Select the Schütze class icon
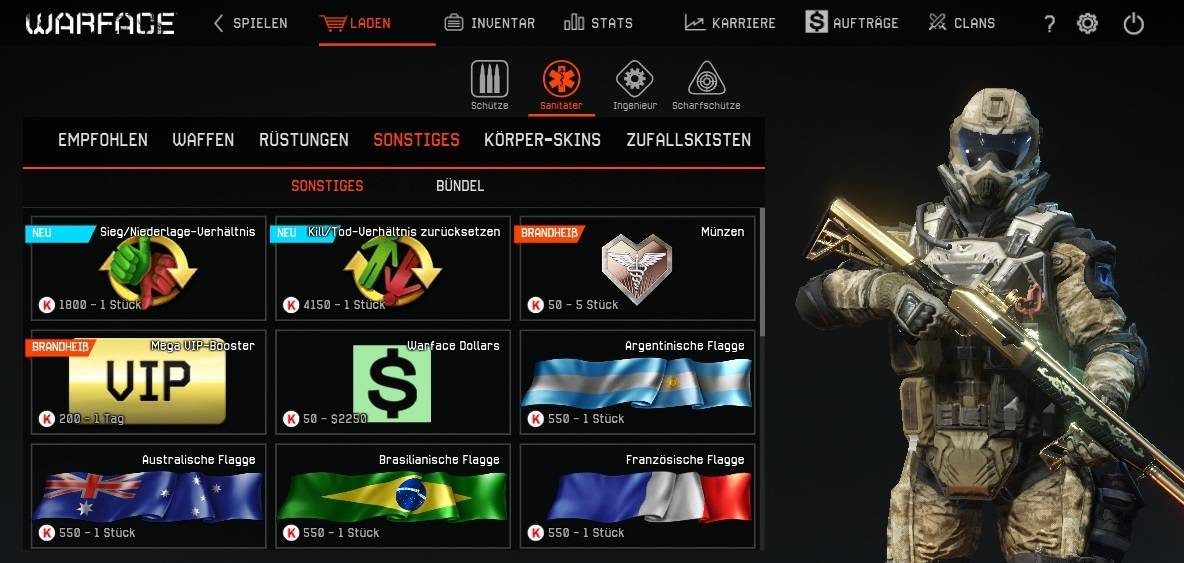 click(x=489, y=79)
